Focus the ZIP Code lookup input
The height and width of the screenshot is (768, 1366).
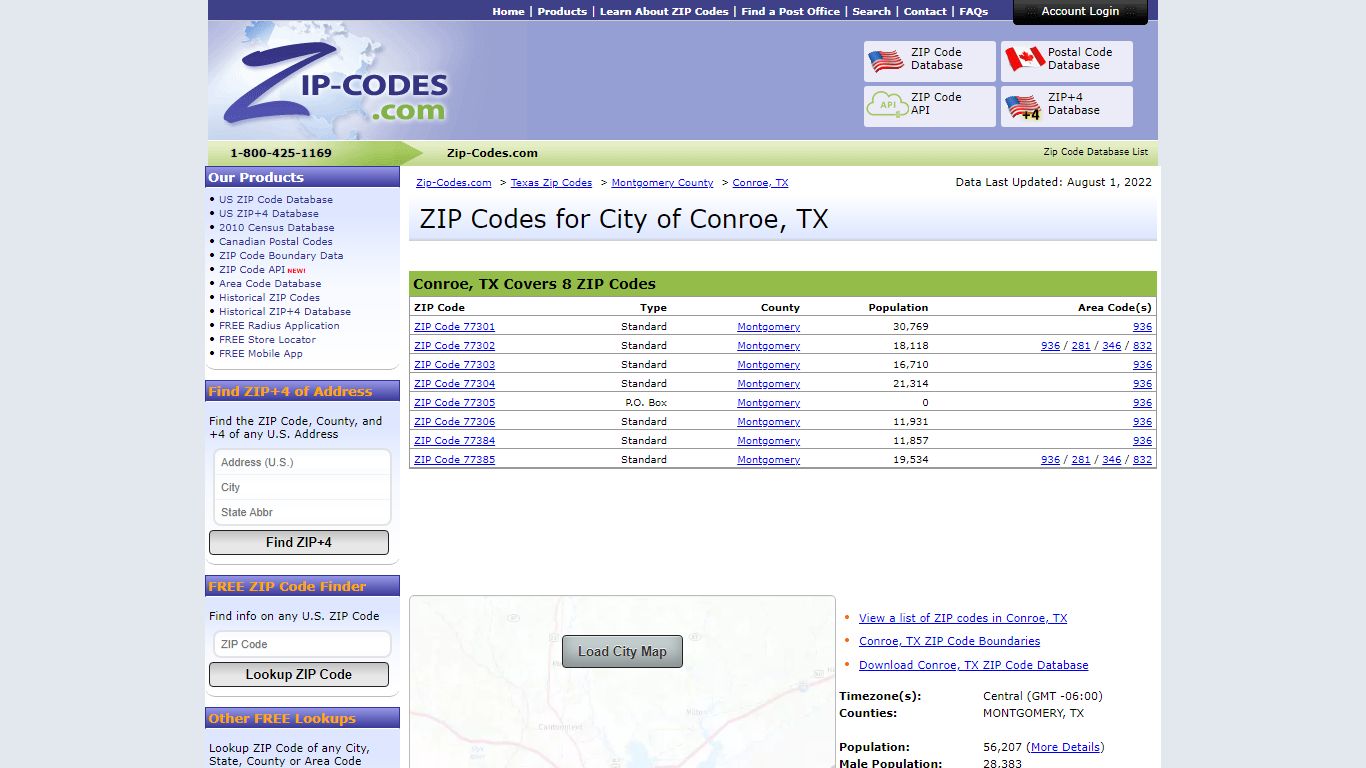click(x=302, y=644)
